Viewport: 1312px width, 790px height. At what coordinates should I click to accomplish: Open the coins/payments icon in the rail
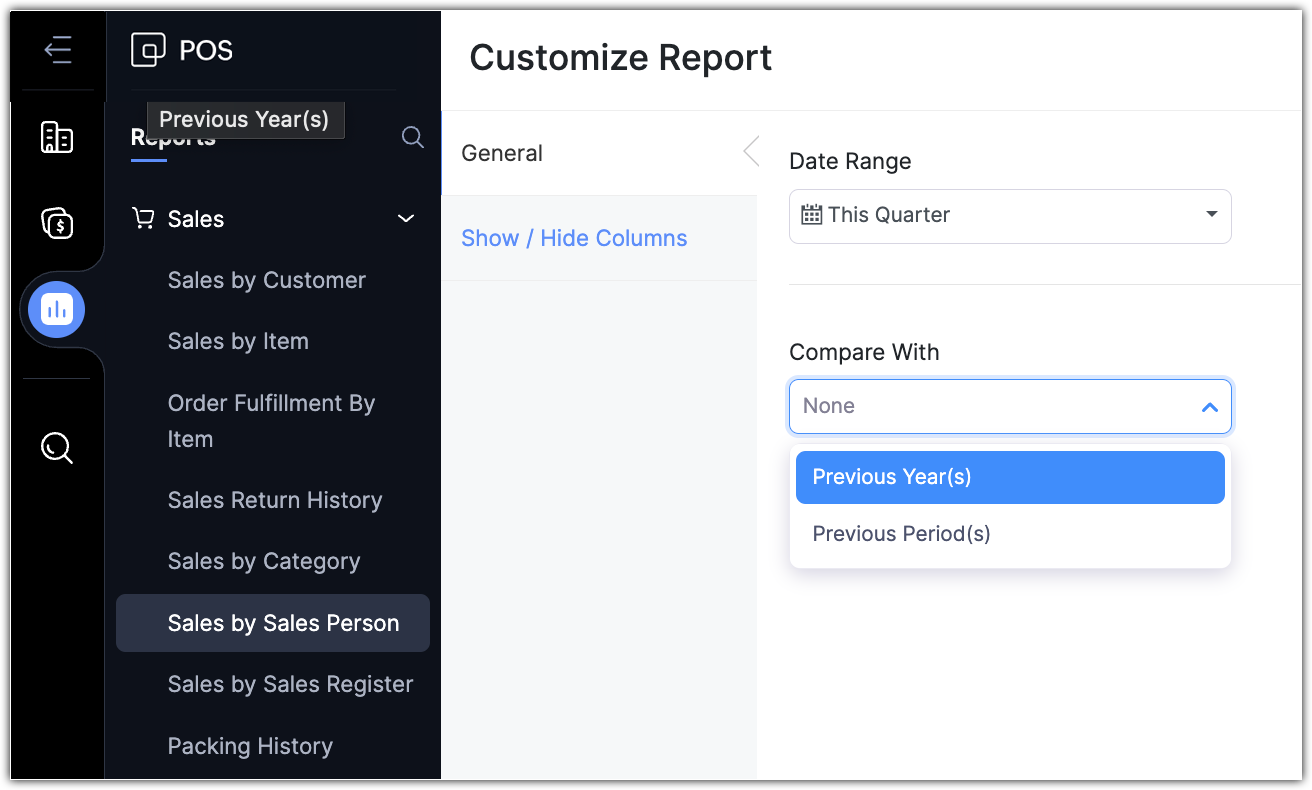tap(57, 222)
